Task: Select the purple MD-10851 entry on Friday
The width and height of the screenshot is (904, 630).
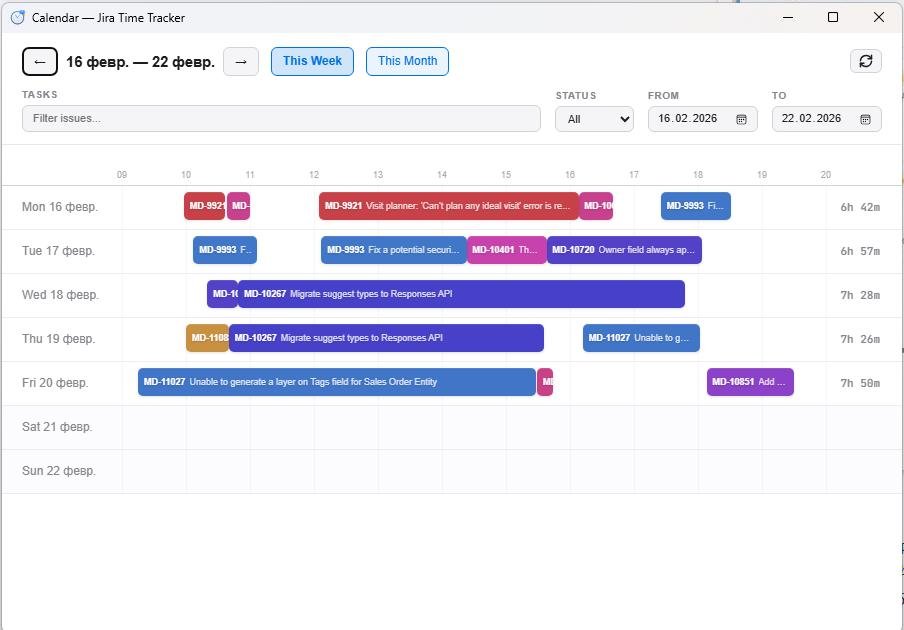Action: [750, 382]
